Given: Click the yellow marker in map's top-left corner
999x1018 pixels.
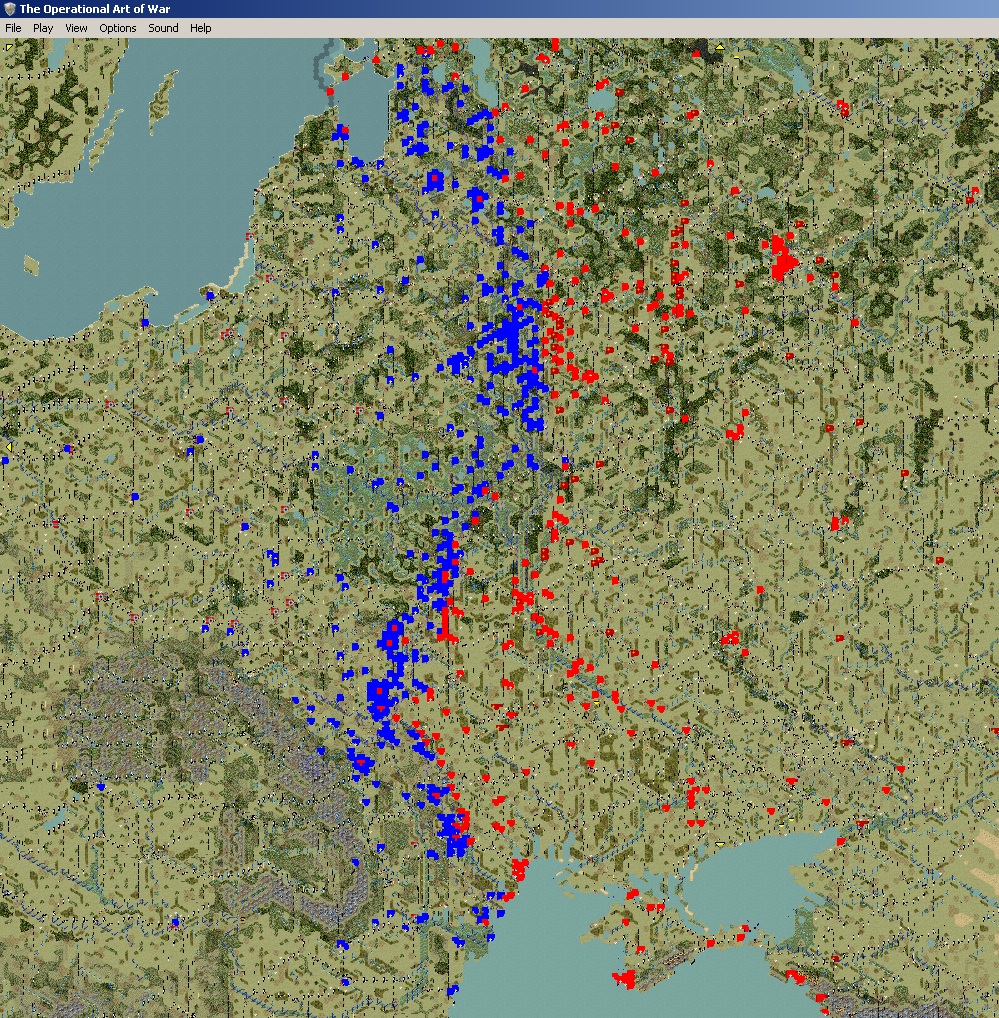Looking at the screenshot, I should (8, 47).
